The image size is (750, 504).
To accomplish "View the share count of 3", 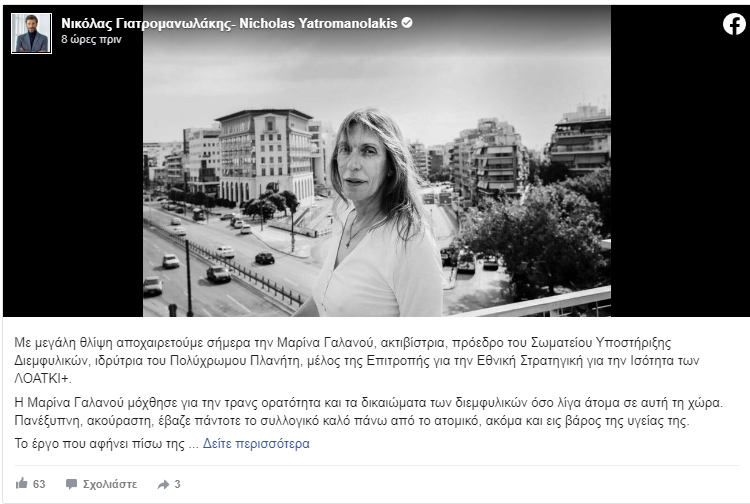I will (x=177, y=484).
